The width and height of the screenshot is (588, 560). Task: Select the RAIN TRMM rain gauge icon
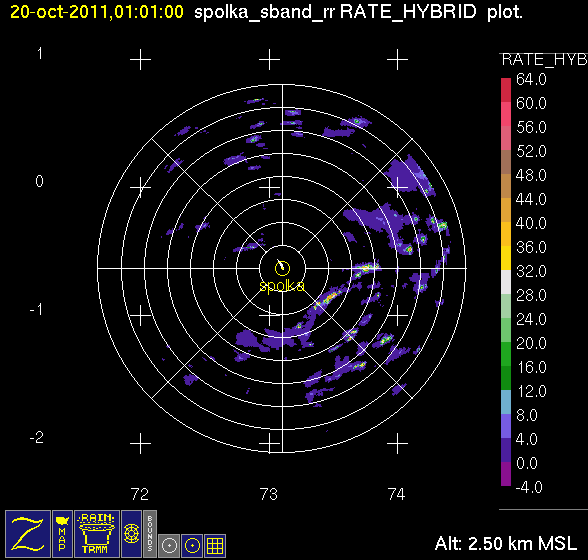[x=97, y=534]
